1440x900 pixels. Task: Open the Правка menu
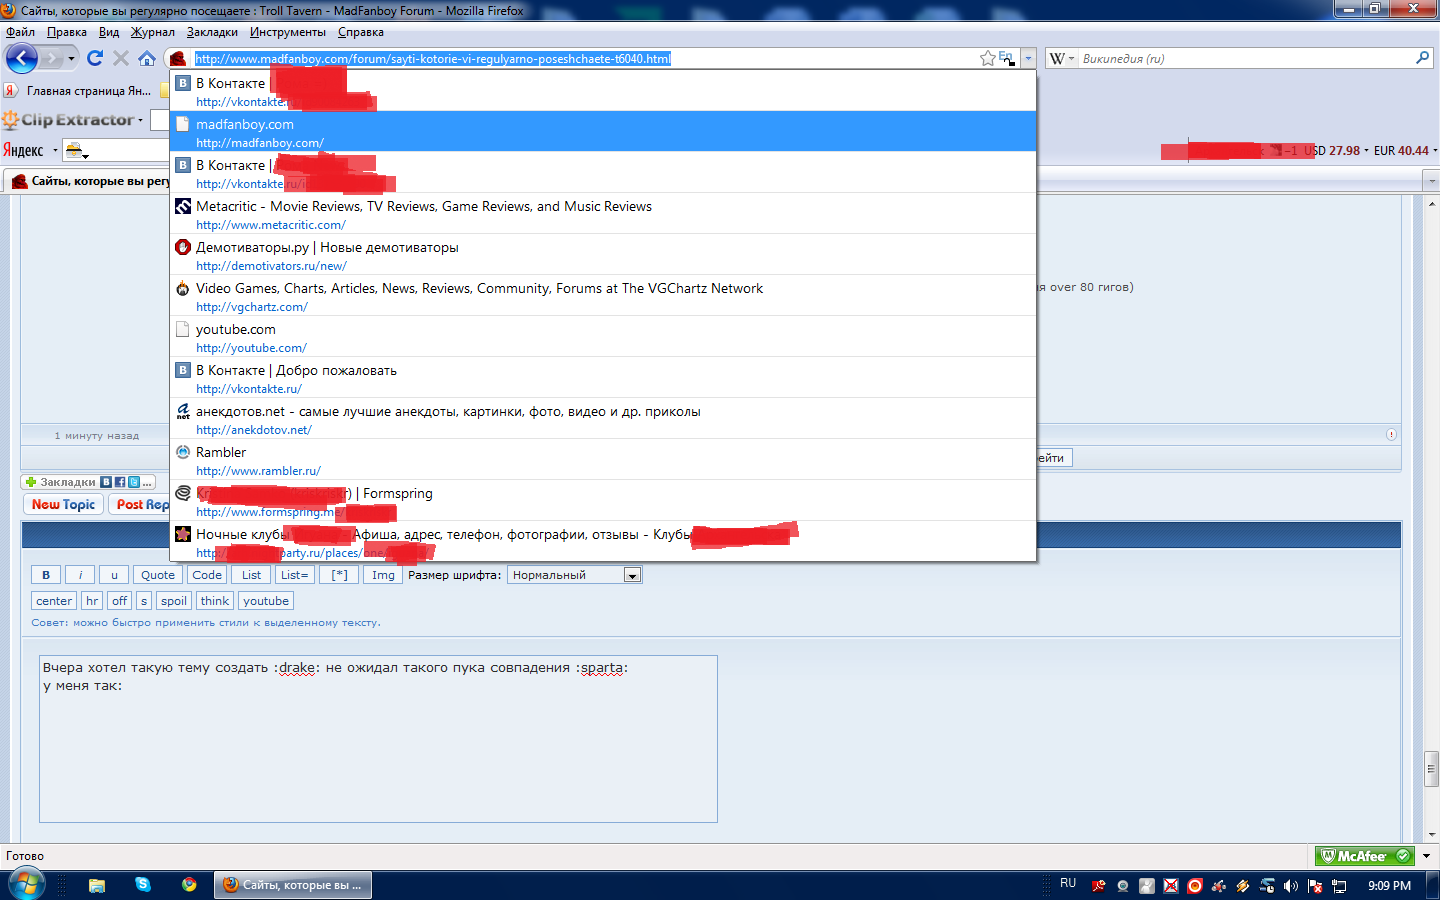pyautogui.click(x=67, y=32)
